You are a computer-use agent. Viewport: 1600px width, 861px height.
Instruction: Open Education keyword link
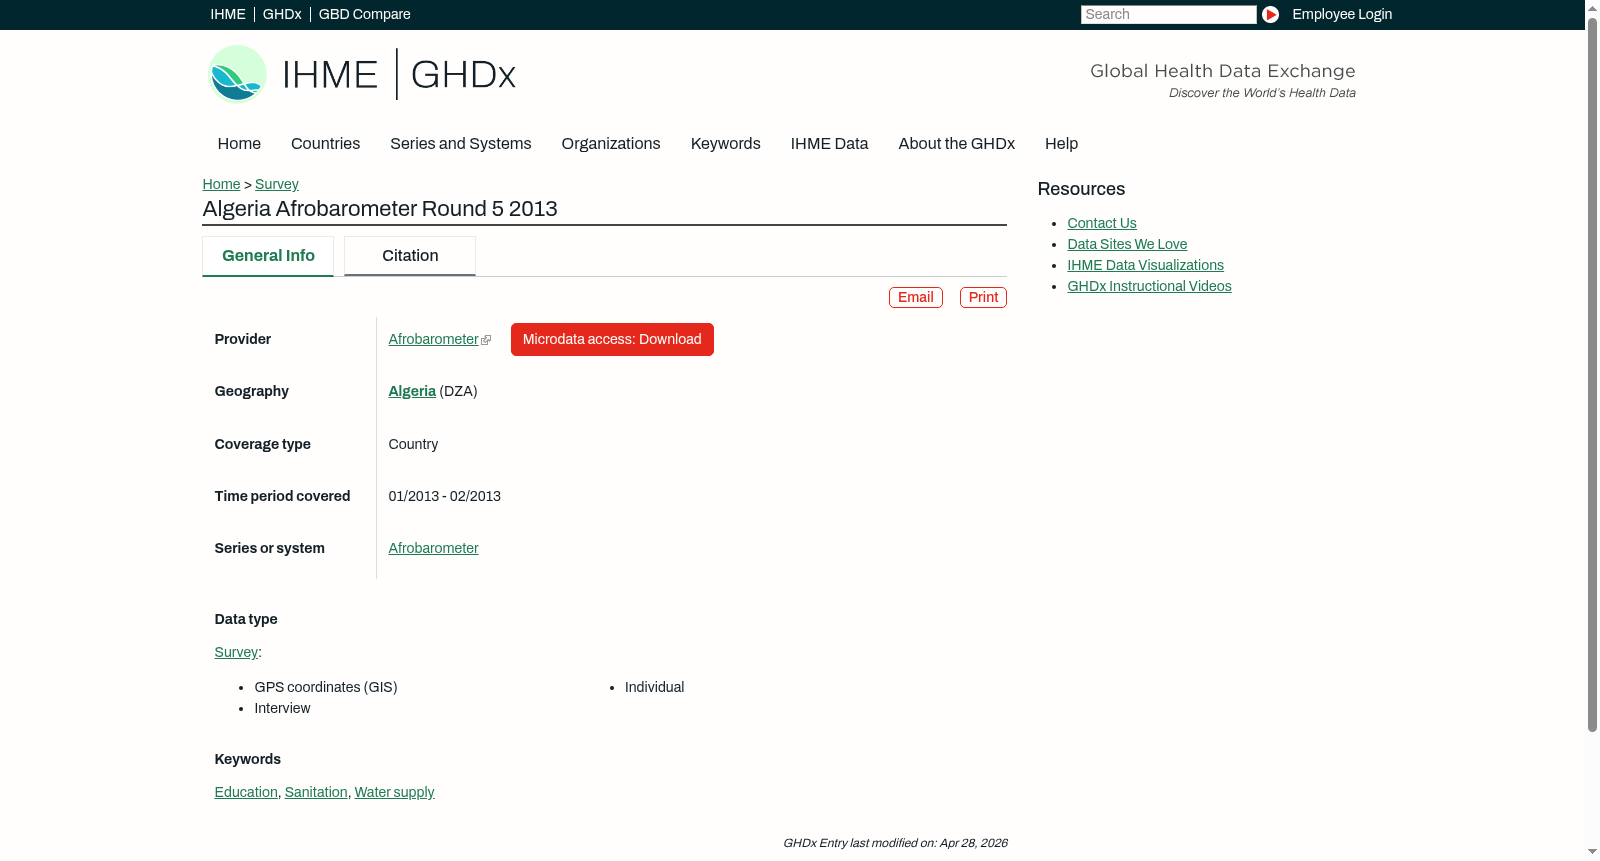point(246,793)
